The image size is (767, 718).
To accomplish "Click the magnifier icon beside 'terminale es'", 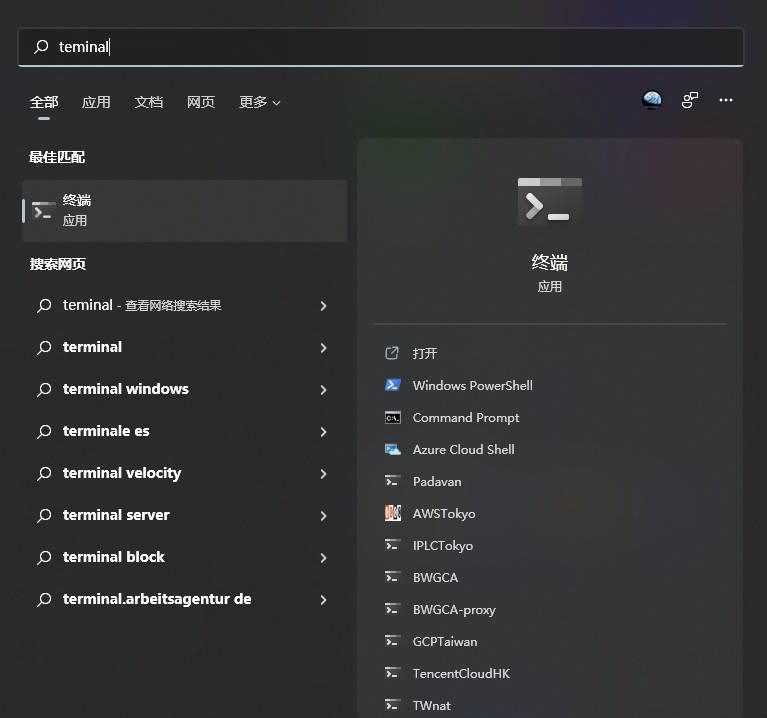I will click(x=44, y=431).
